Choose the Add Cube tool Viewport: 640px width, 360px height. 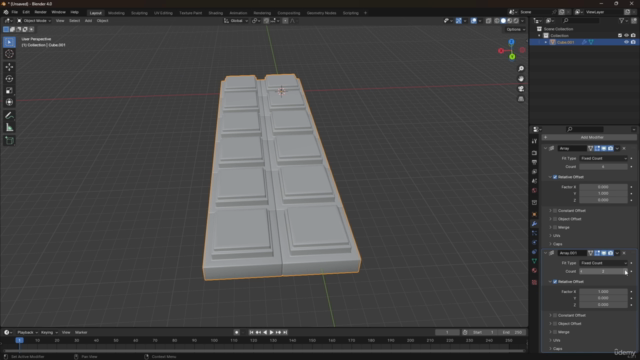(x=9, y=141)
